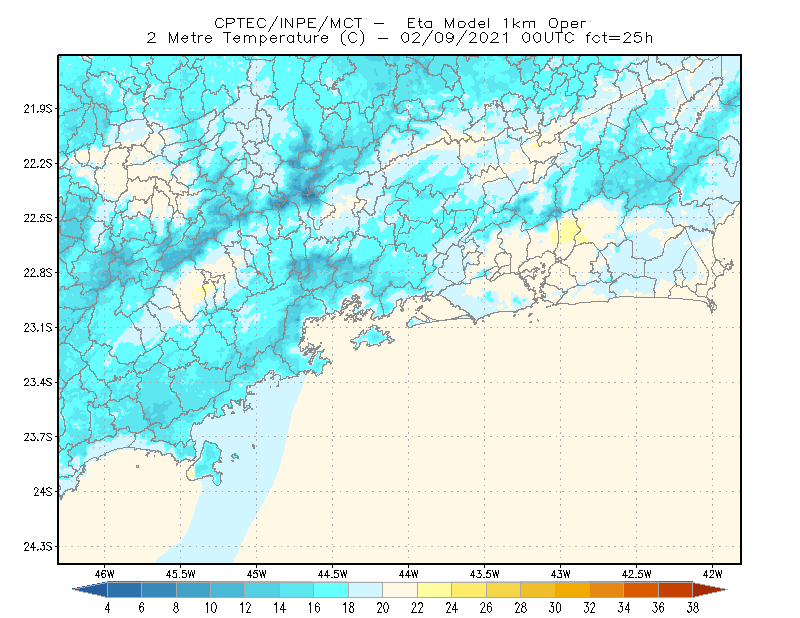Click the '46W' longitude label
800x618 pixels.
pos(105,574)
